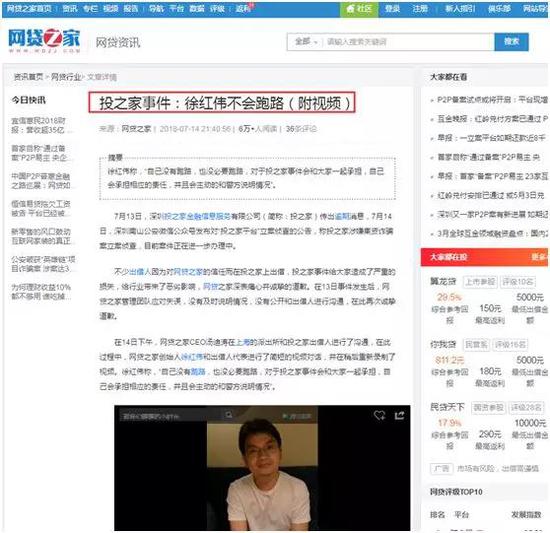Open 网贷之家首页 in top navigation
The image size is (550, 533).
pyautogui.click(x=29, y=8)
